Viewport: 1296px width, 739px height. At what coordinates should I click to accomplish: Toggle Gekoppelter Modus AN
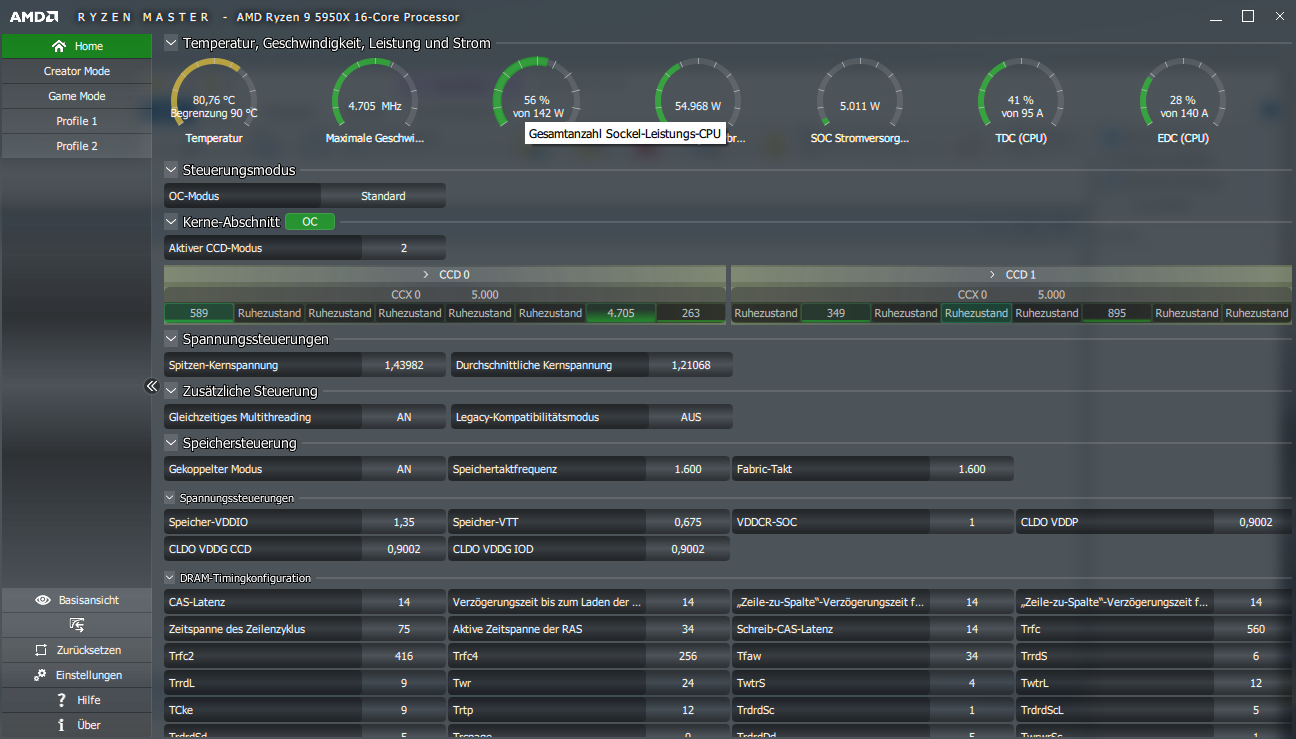click(x=404, y=469)
